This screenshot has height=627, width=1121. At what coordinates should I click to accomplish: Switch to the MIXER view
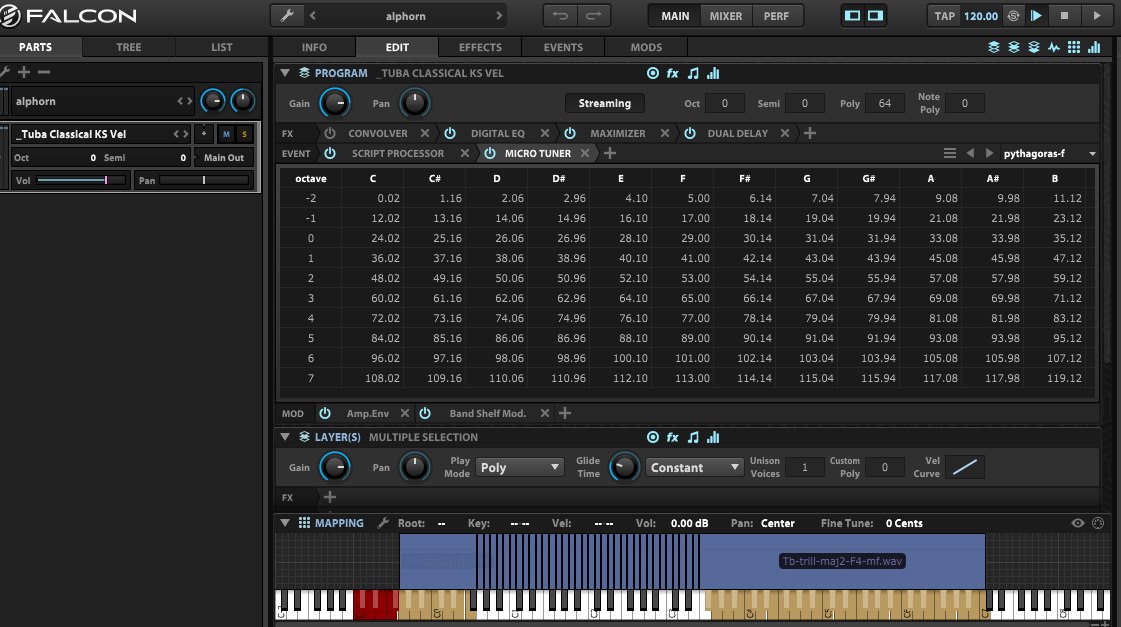tap(726, 16)
